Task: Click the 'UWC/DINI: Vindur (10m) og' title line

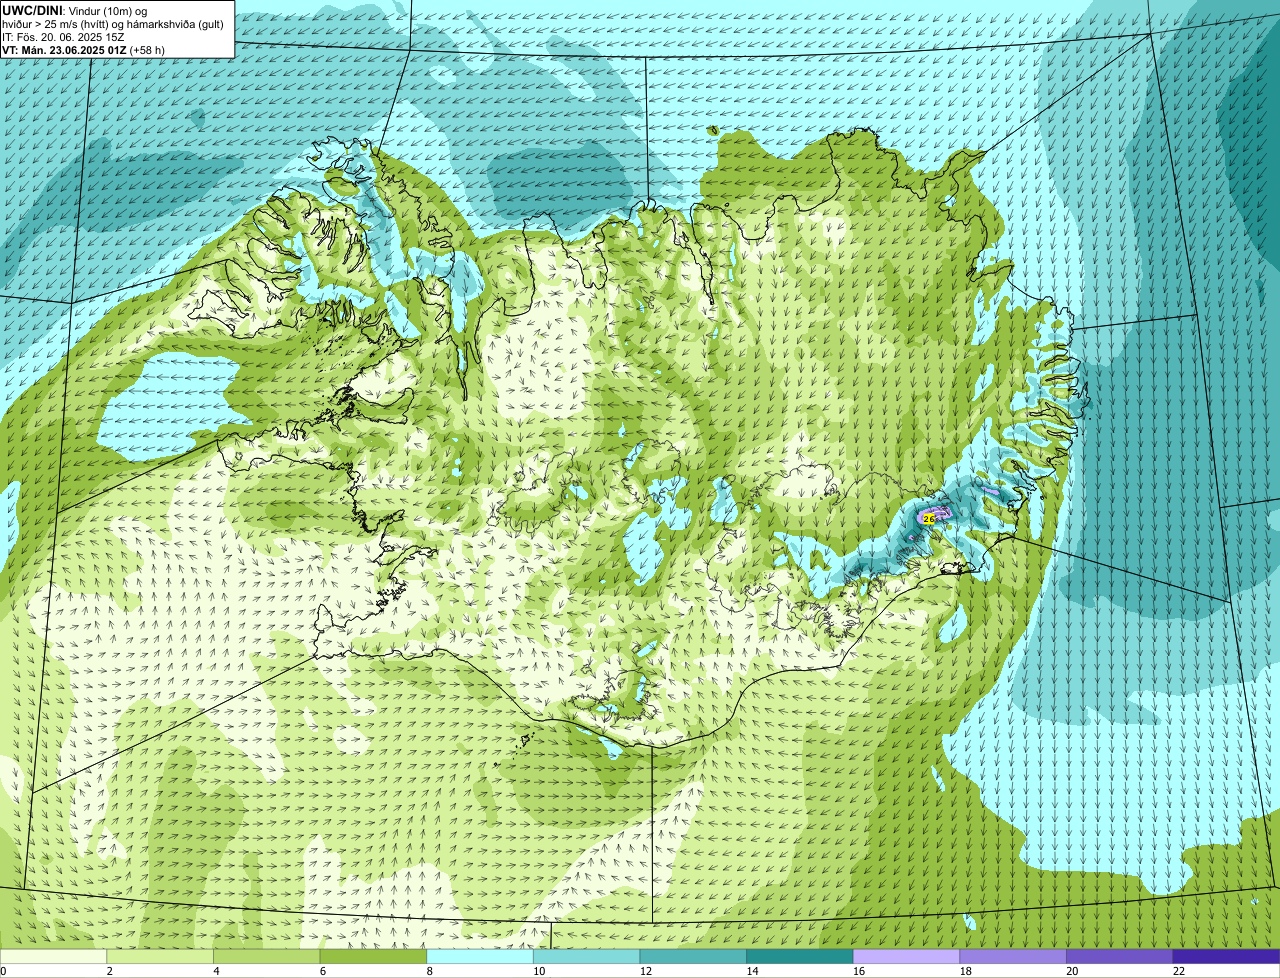Action: tap(75, 10)
